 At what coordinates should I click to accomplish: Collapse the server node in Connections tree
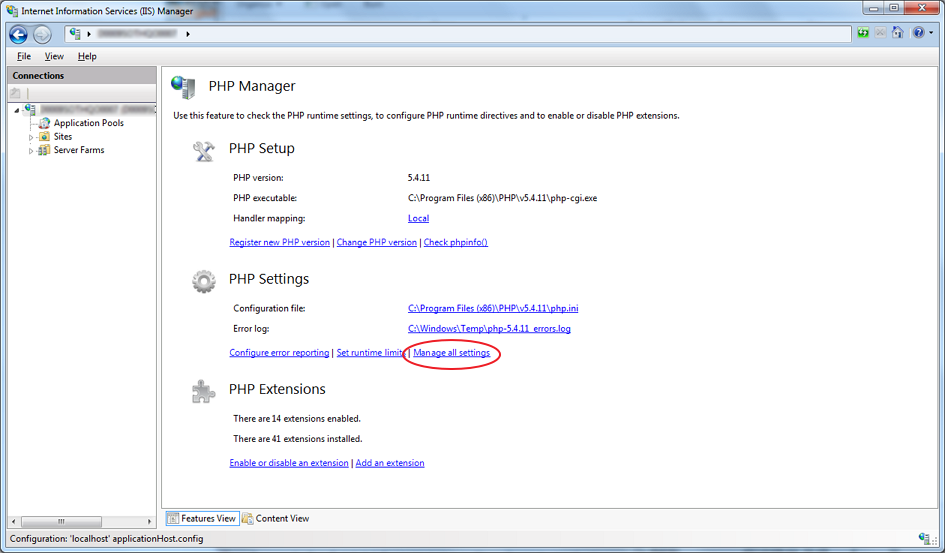coord(16,110)
